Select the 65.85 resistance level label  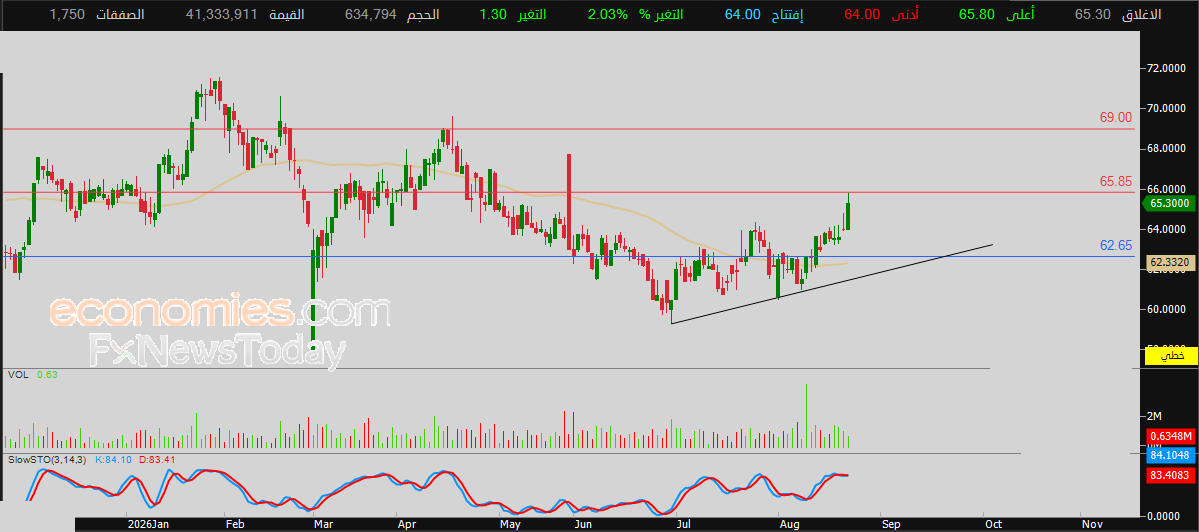pyautogui.click(x=1116, y=181)
